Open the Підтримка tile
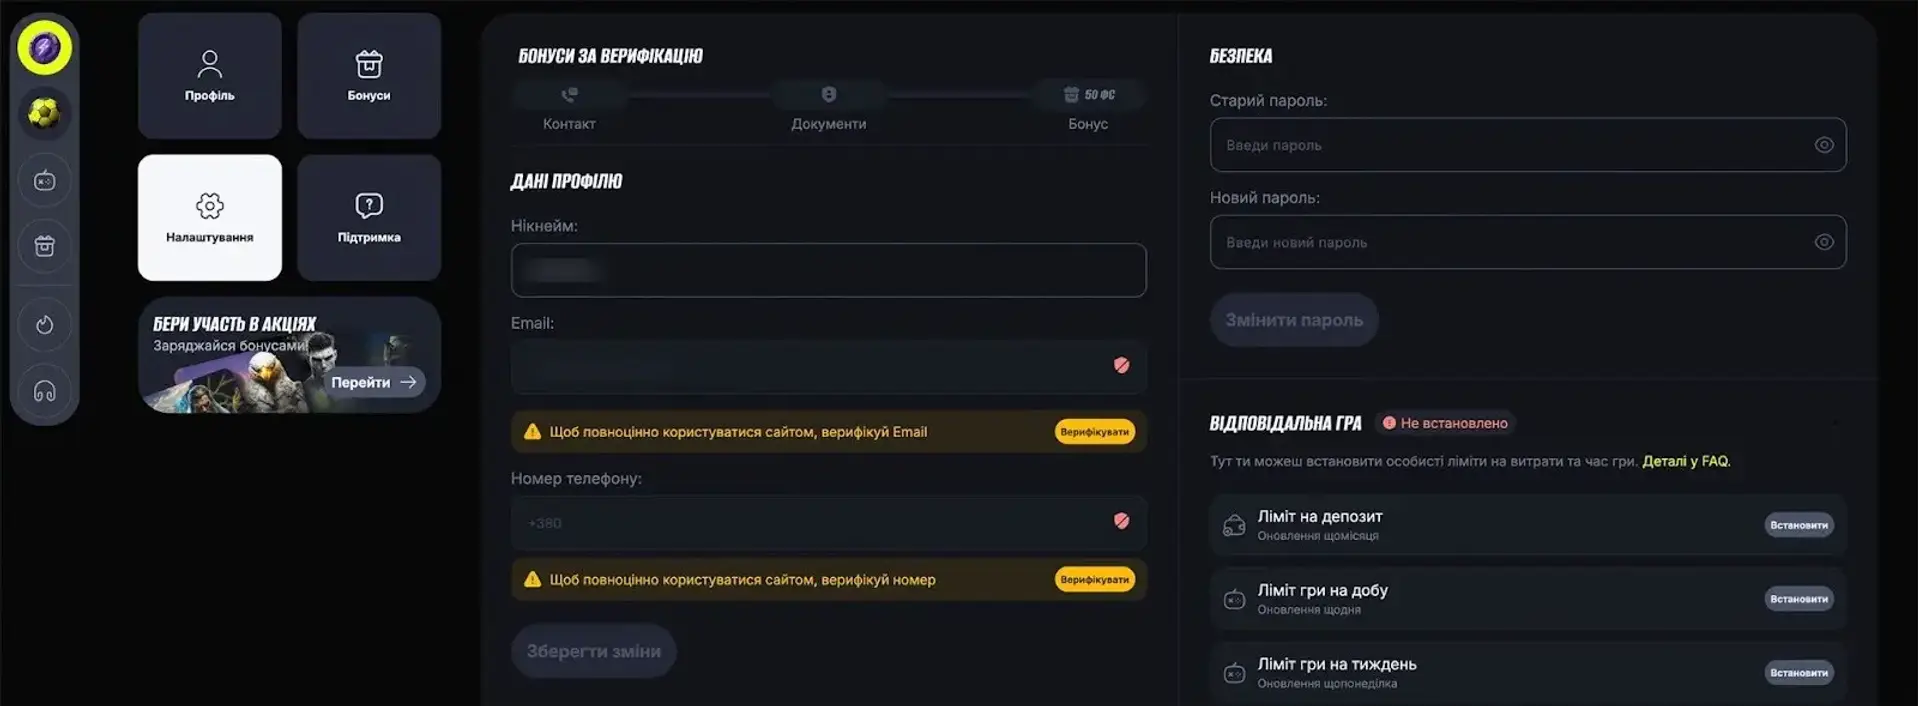The height and width of the screenshot is (706, 1918). tap(369, 217)
